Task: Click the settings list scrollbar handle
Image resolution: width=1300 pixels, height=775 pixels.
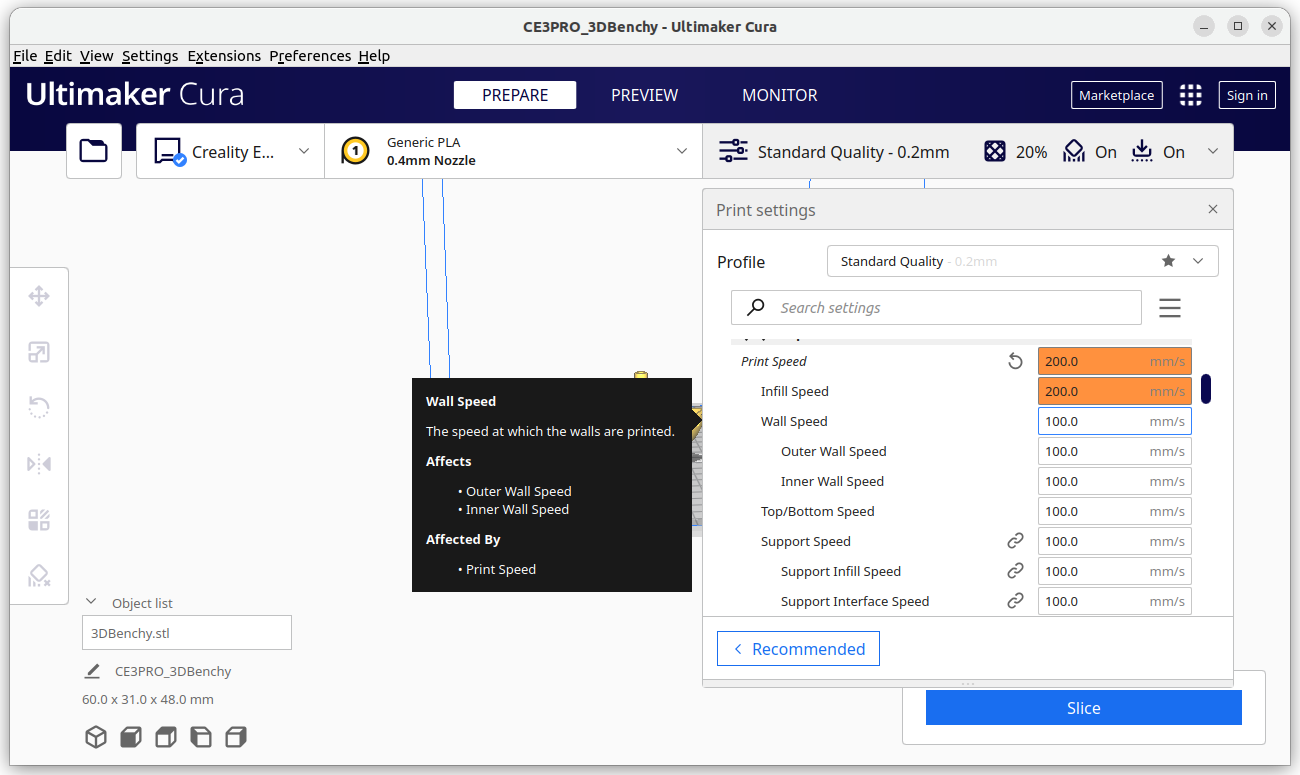Action: click(1206, 389)
